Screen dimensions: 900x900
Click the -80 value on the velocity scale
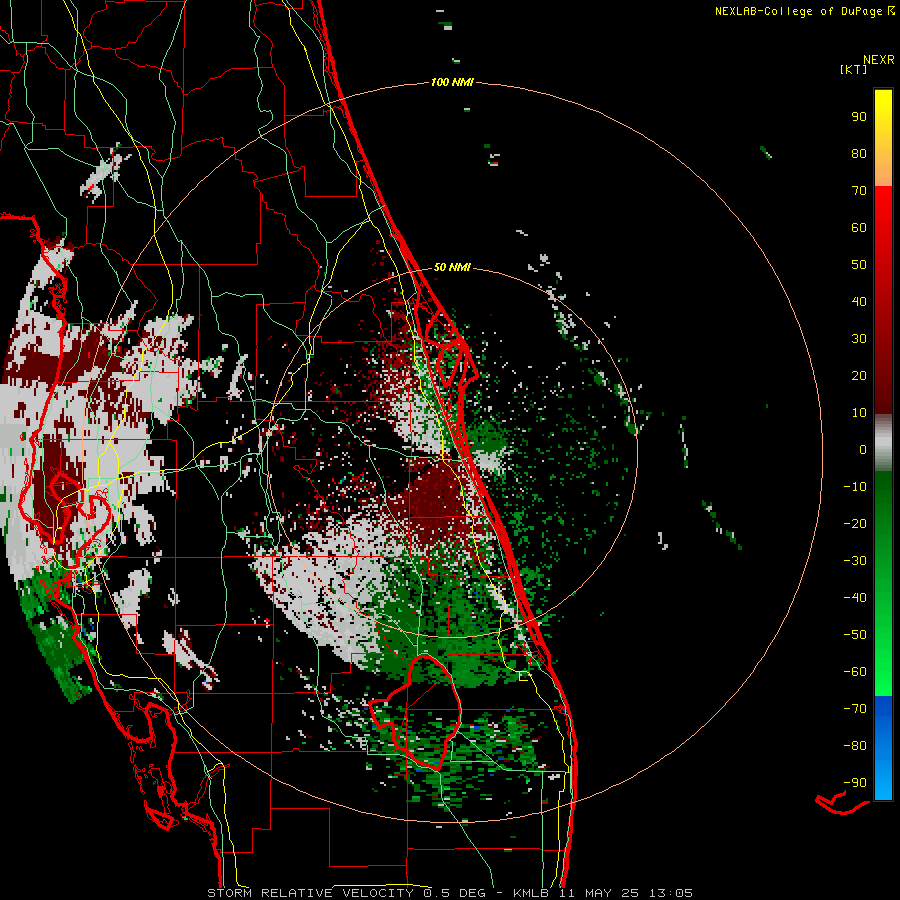pyautogui.click(x=855, y=746)
